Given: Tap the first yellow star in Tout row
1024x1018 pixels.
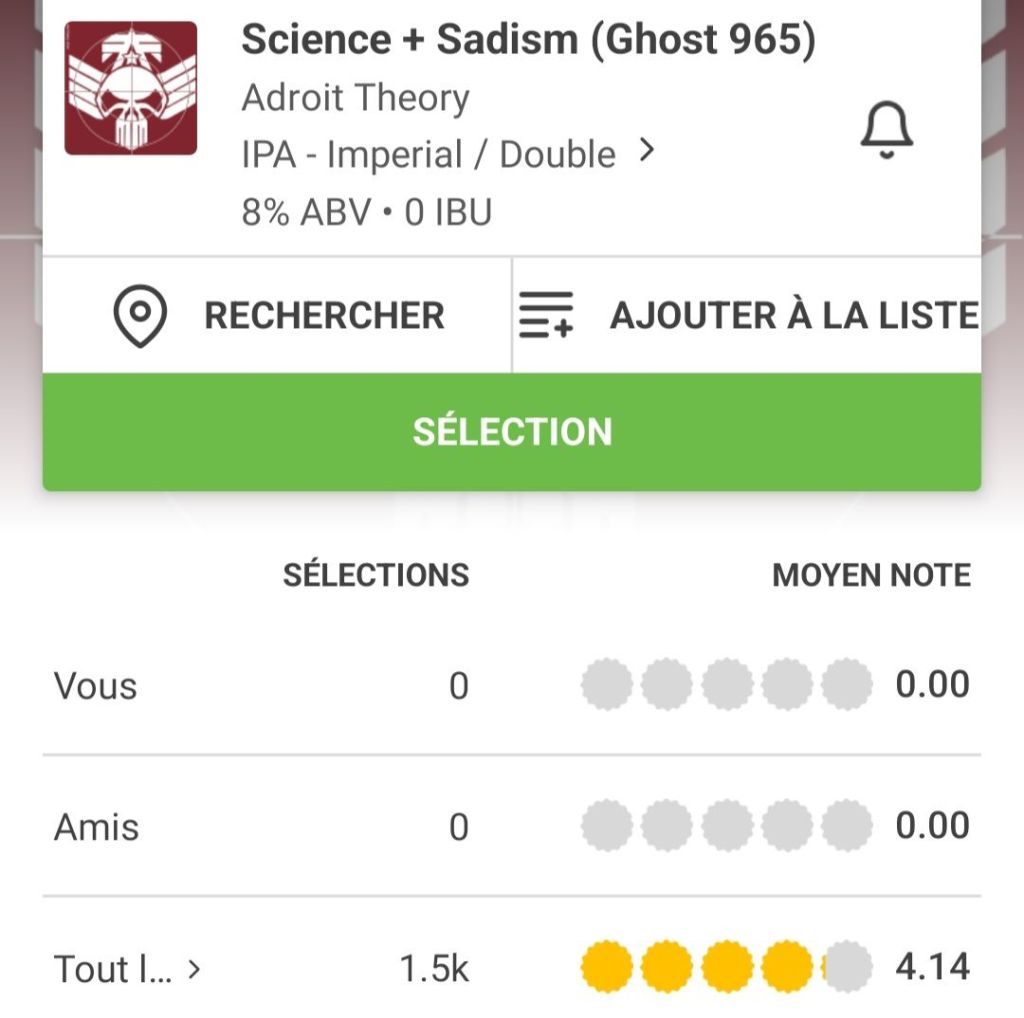Looking at the screenshot, I should [x=606, y=967].
